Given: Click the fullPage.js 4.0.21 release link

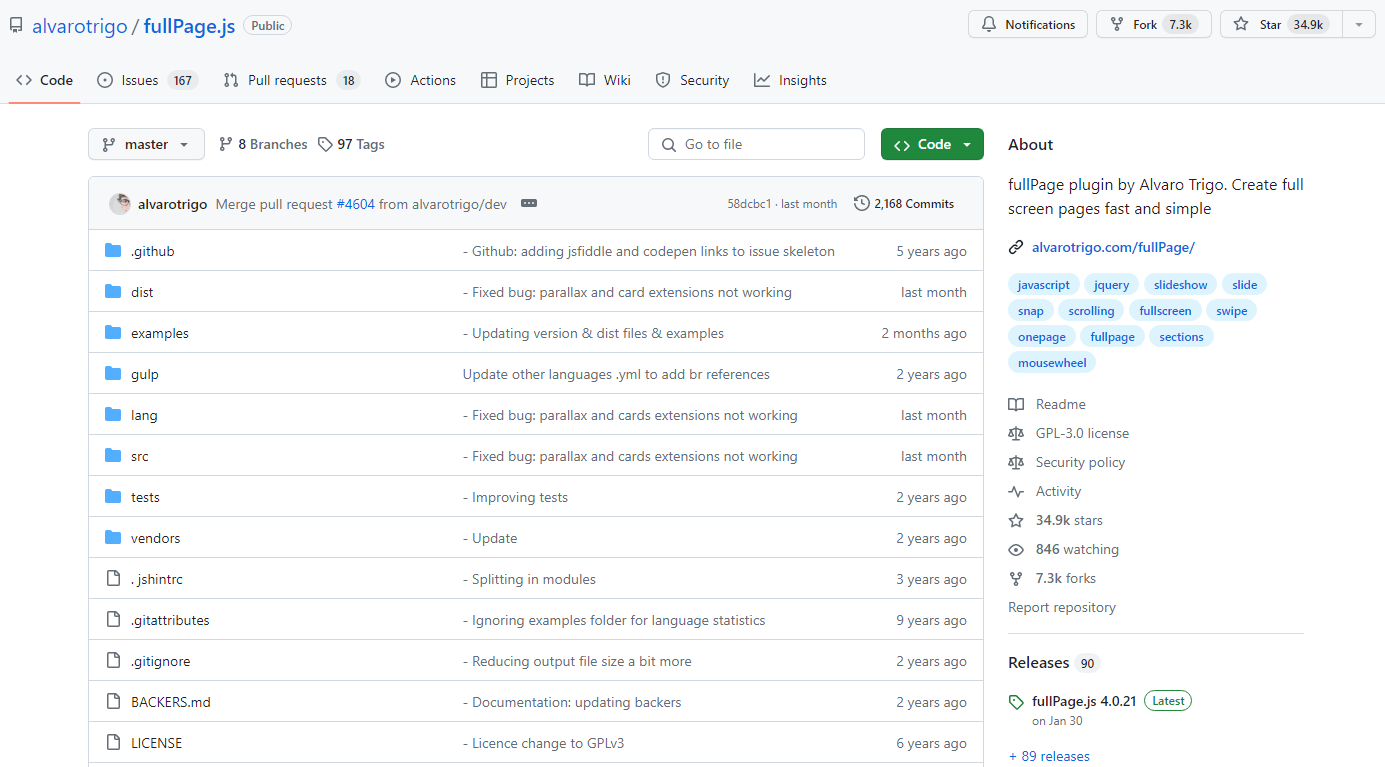Looking at the screenshot, I should [x=1082, y=700].
